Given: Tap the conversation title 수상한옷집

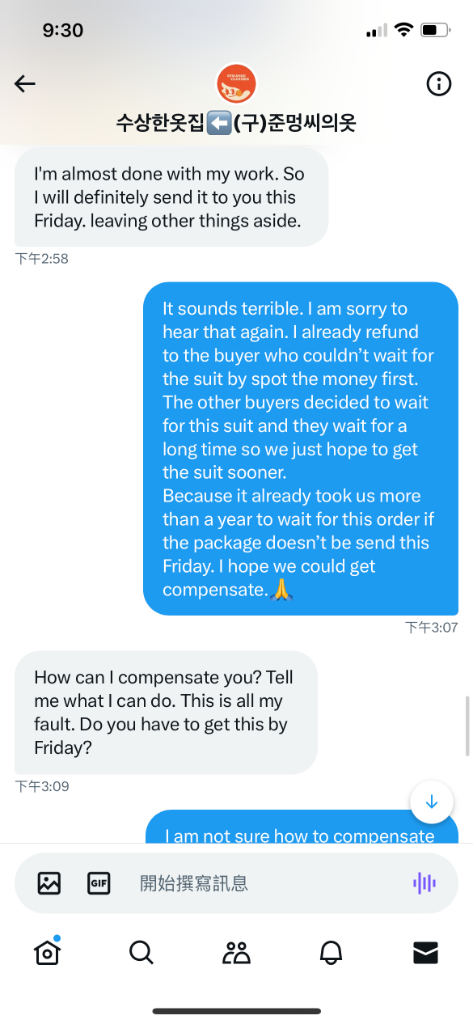Looking at the screenshot, I should pos(236,123).
